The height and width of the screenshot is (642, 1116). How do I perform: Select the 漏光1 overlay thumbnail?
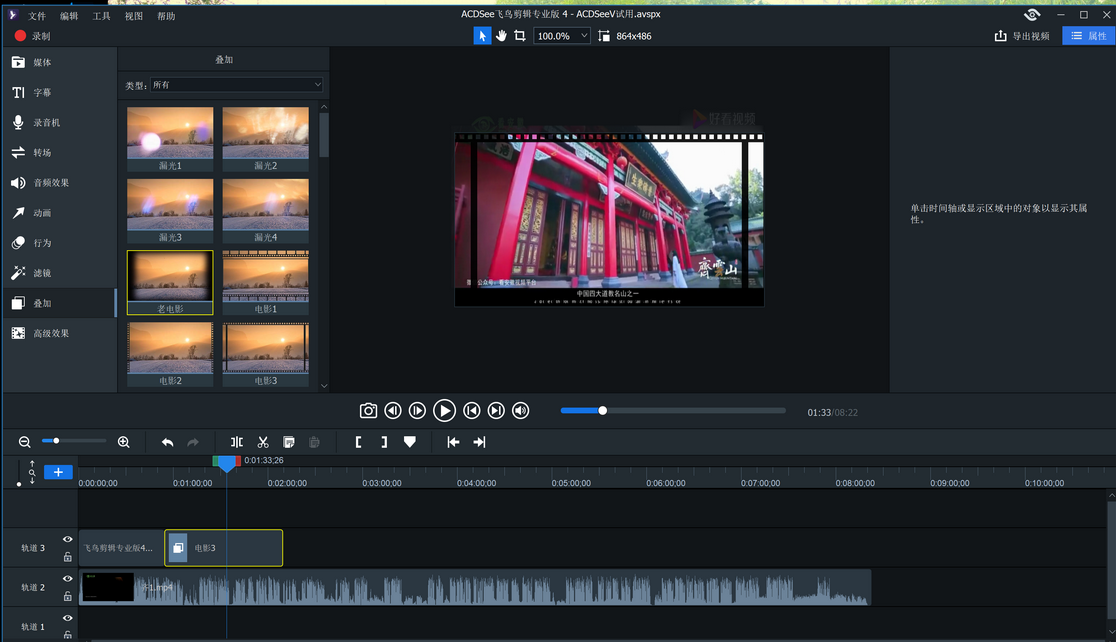[170, 139]
